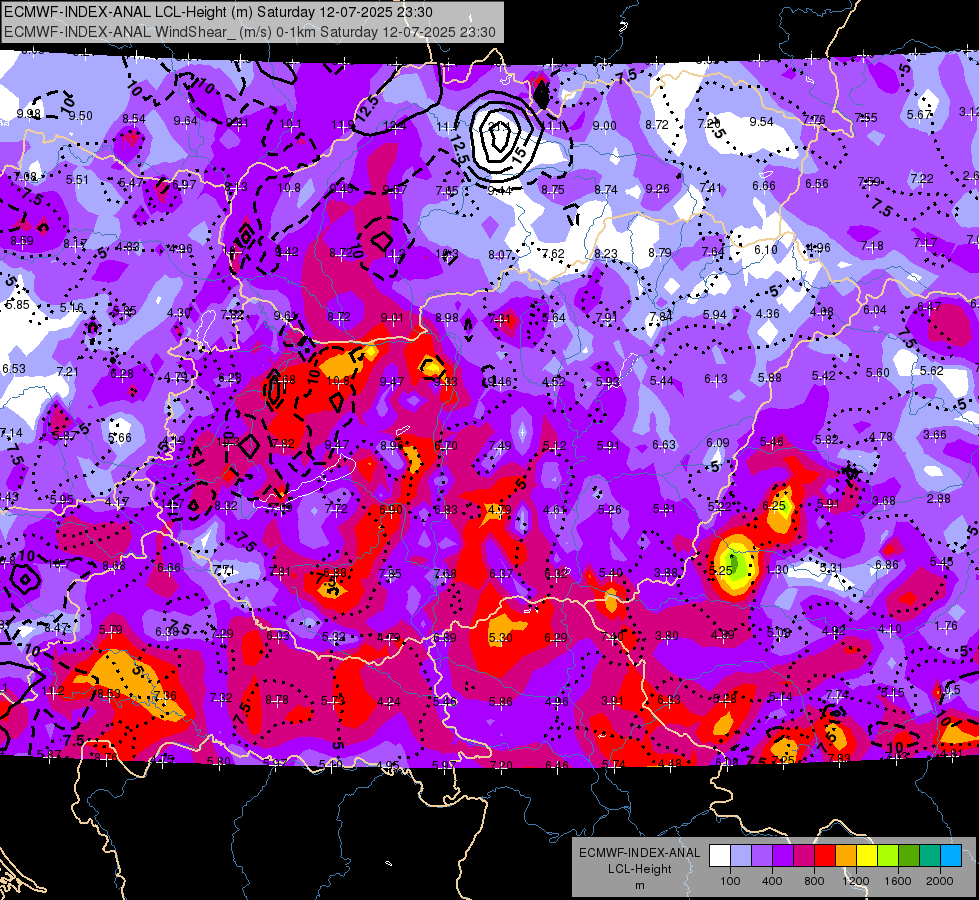Click the WindShear 0-1km title line
This screenshot has height=900, width=979.
(250, 32)
